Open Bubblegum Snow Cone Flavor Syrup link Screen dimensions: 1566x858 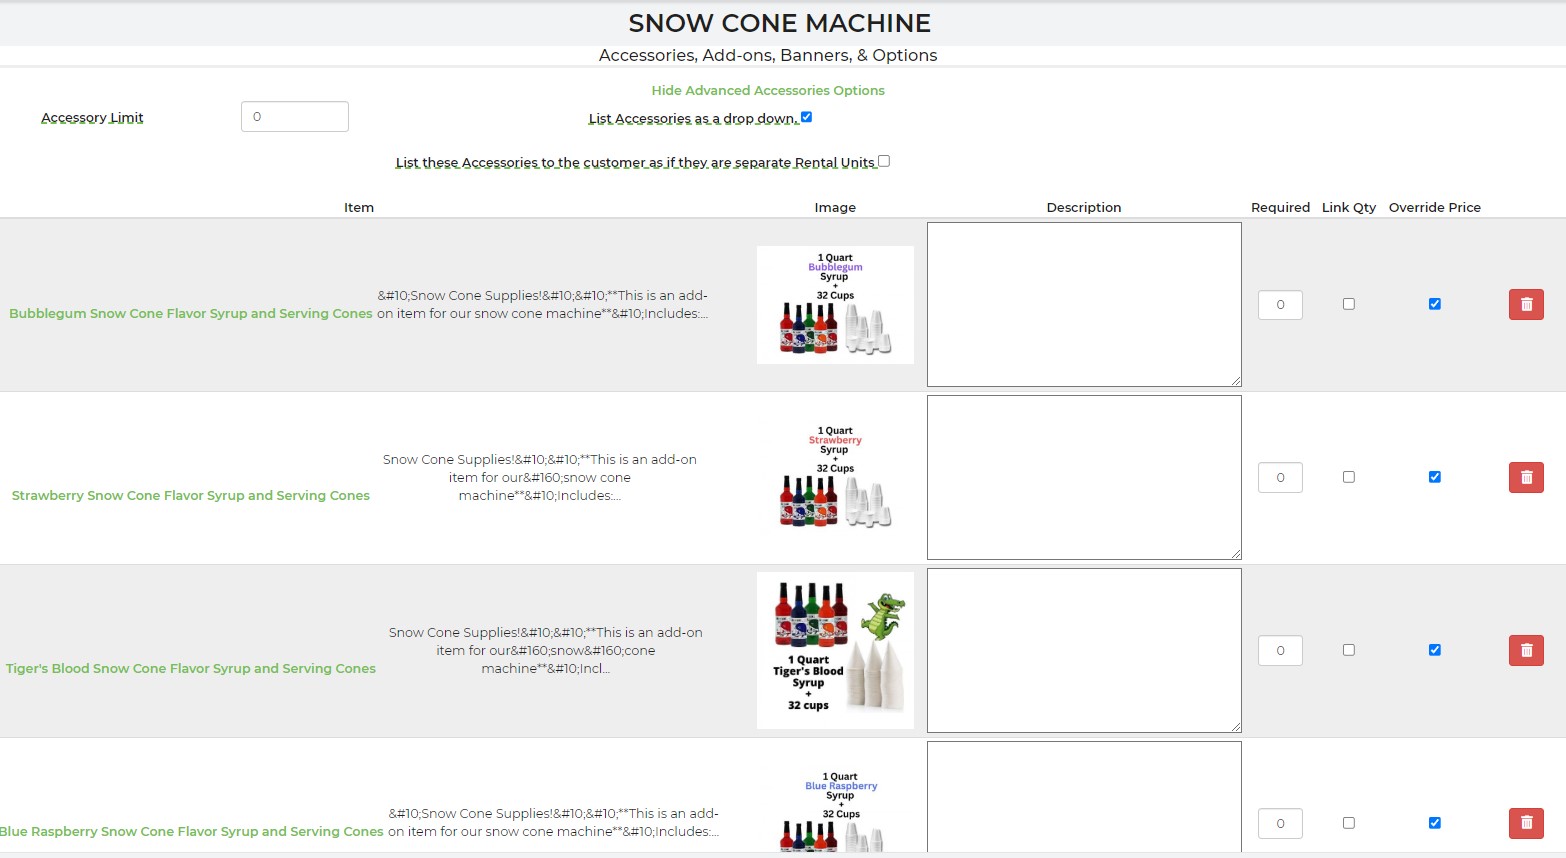point(191,313)
